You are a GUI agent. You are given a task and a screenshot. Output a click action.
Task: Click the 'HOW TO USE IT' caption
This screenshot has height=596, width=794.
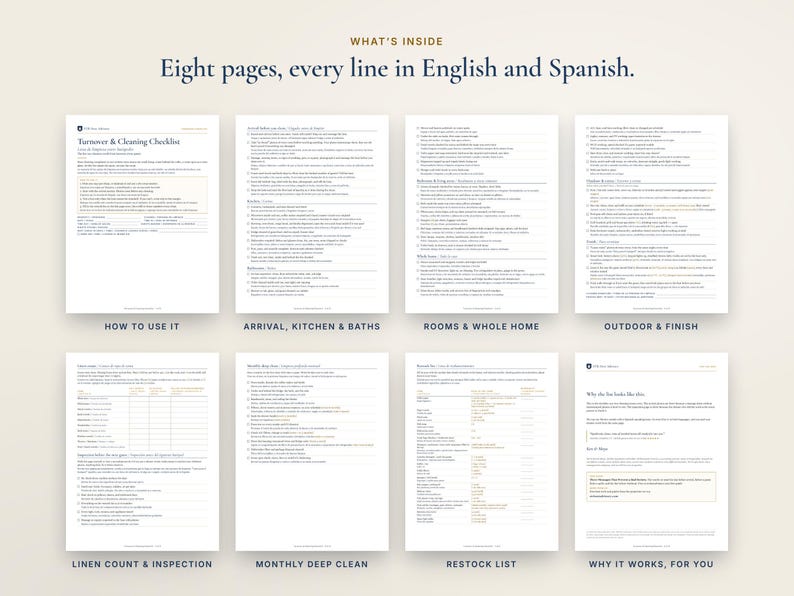142,327
